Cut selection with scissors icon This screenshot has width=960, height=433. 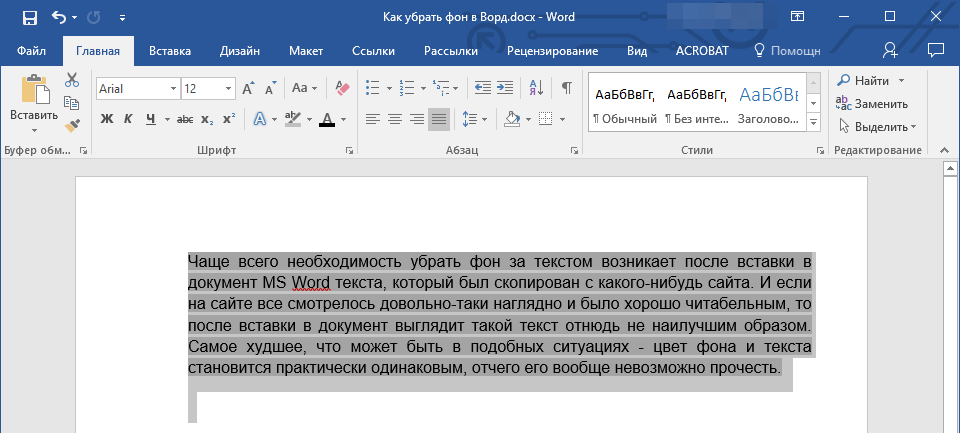[x=72, y=80]
